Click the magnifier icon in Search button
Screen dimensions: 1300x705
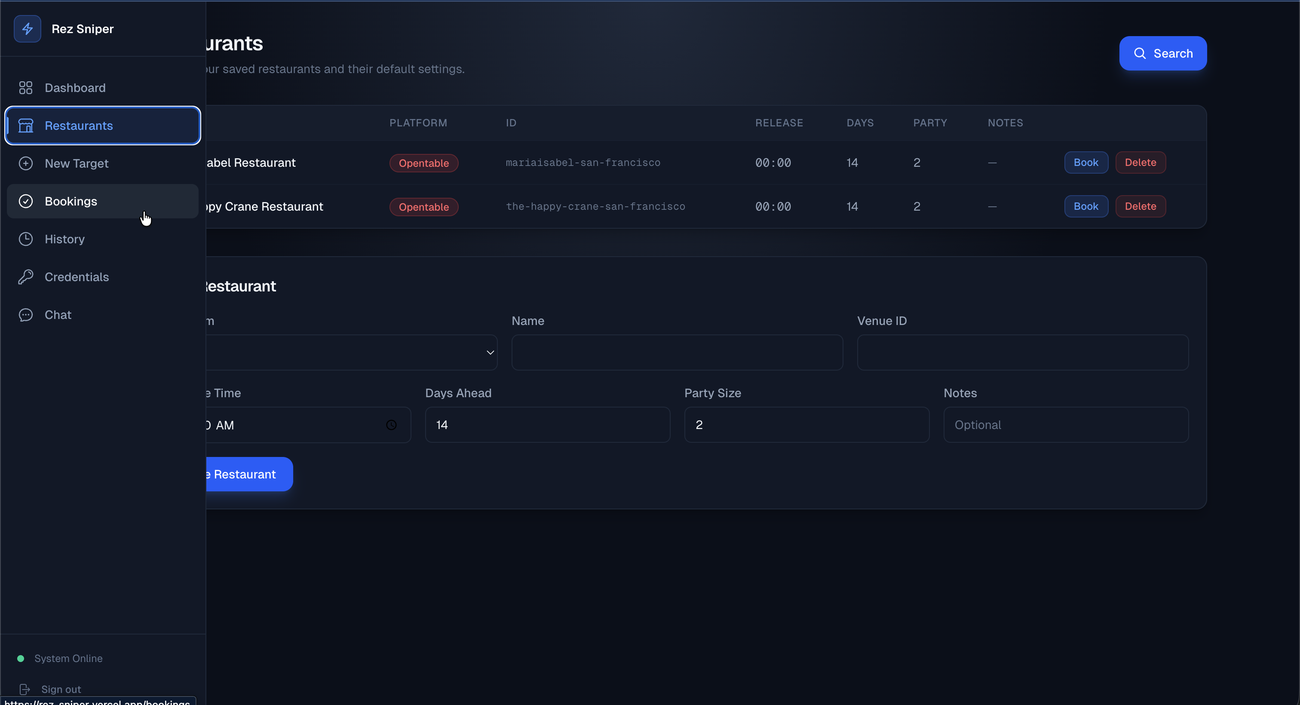click(x=1140, y=54)
